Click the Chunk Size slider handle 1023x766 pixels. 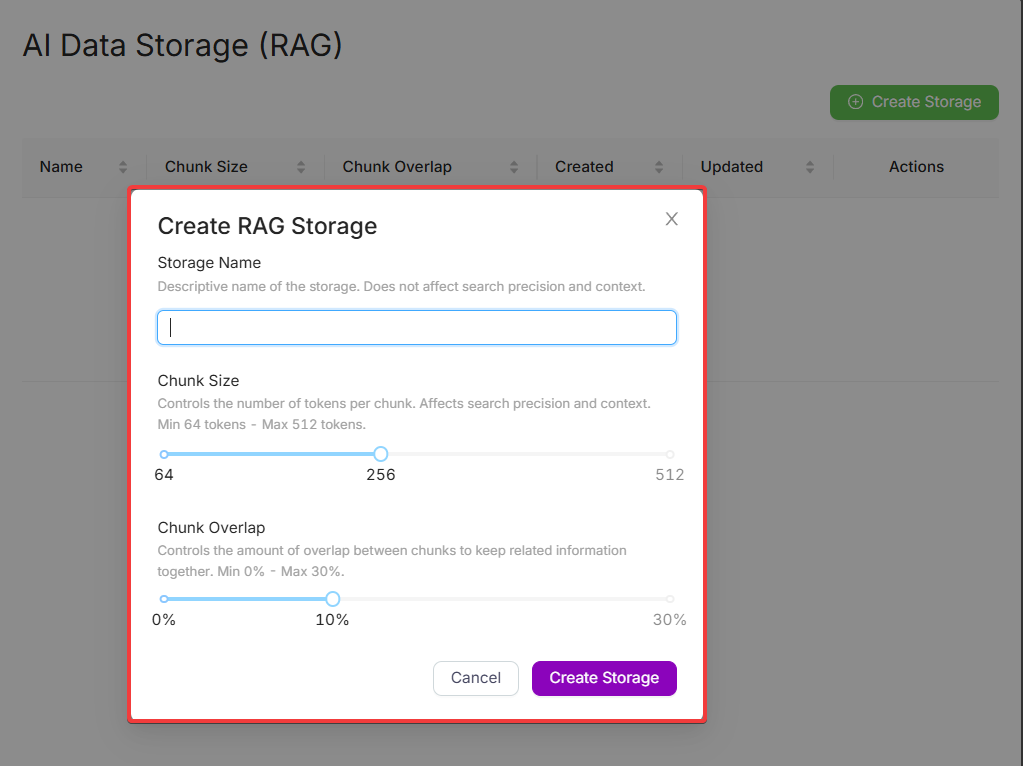coord(380,454)
